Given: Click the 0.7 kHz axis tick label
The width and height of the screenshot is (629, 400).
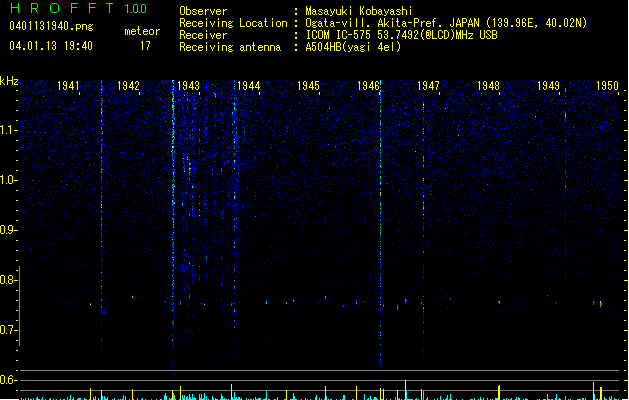Looking at the screenshot, I should [7, 330].
